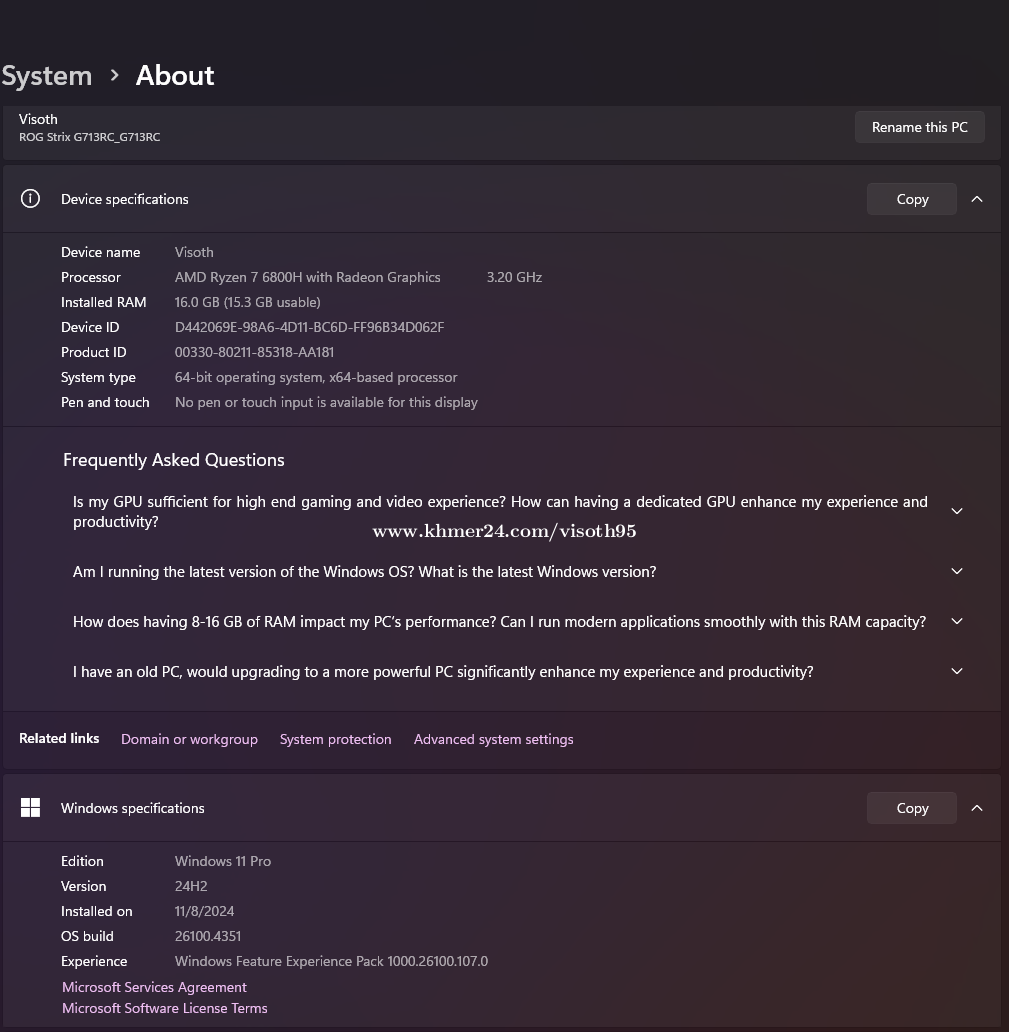The width and height of the screenshot is (1009, 1032).
Task: Click the processor name AMD Ryzen 7 6800H
Action: tap(307, 277)
